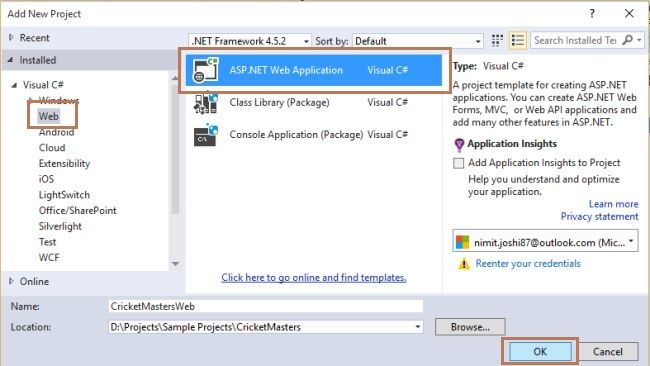Collapse the Visual C# node

[x=14, y=85]
